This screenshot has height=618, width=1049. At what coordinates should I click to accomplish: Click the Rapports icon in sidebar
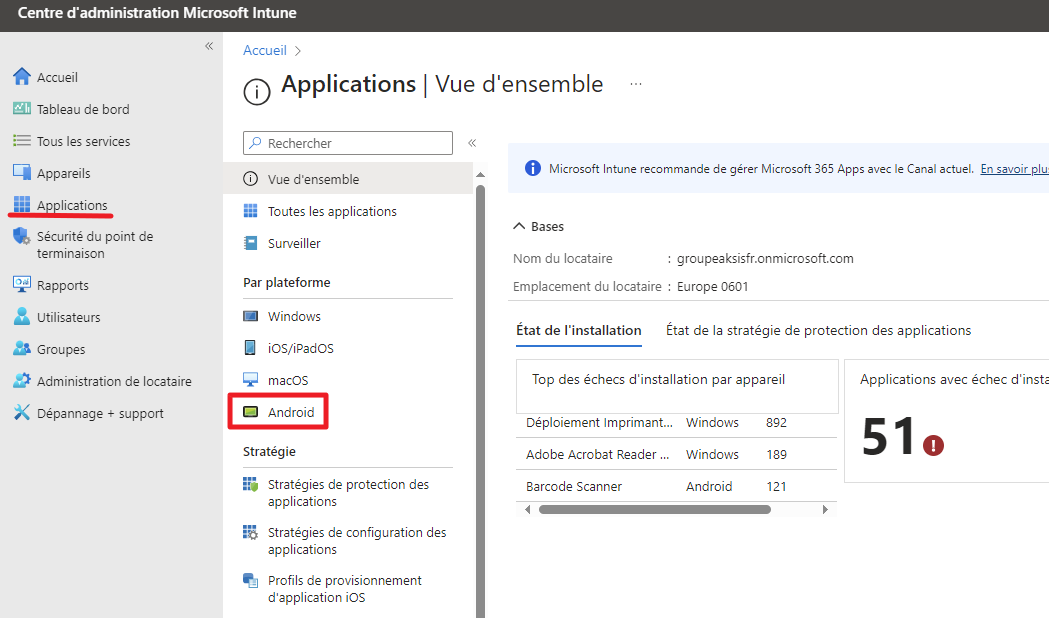21,284
